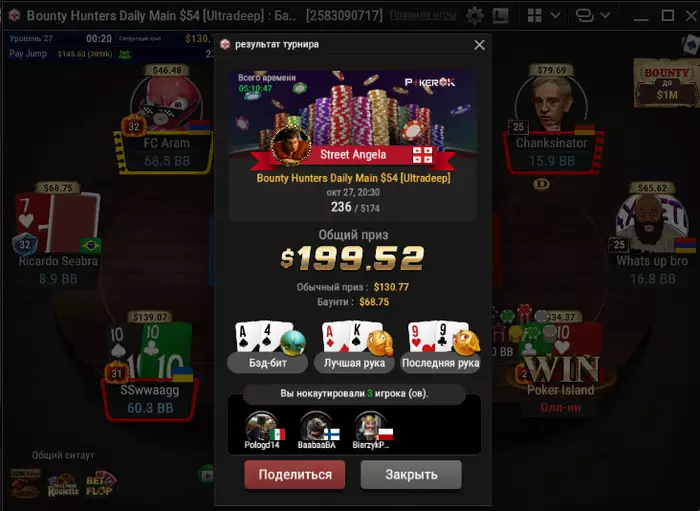Viewport: 700px width, 511px height.
Task: Click the Поделиться button
Action: [295, 474]
